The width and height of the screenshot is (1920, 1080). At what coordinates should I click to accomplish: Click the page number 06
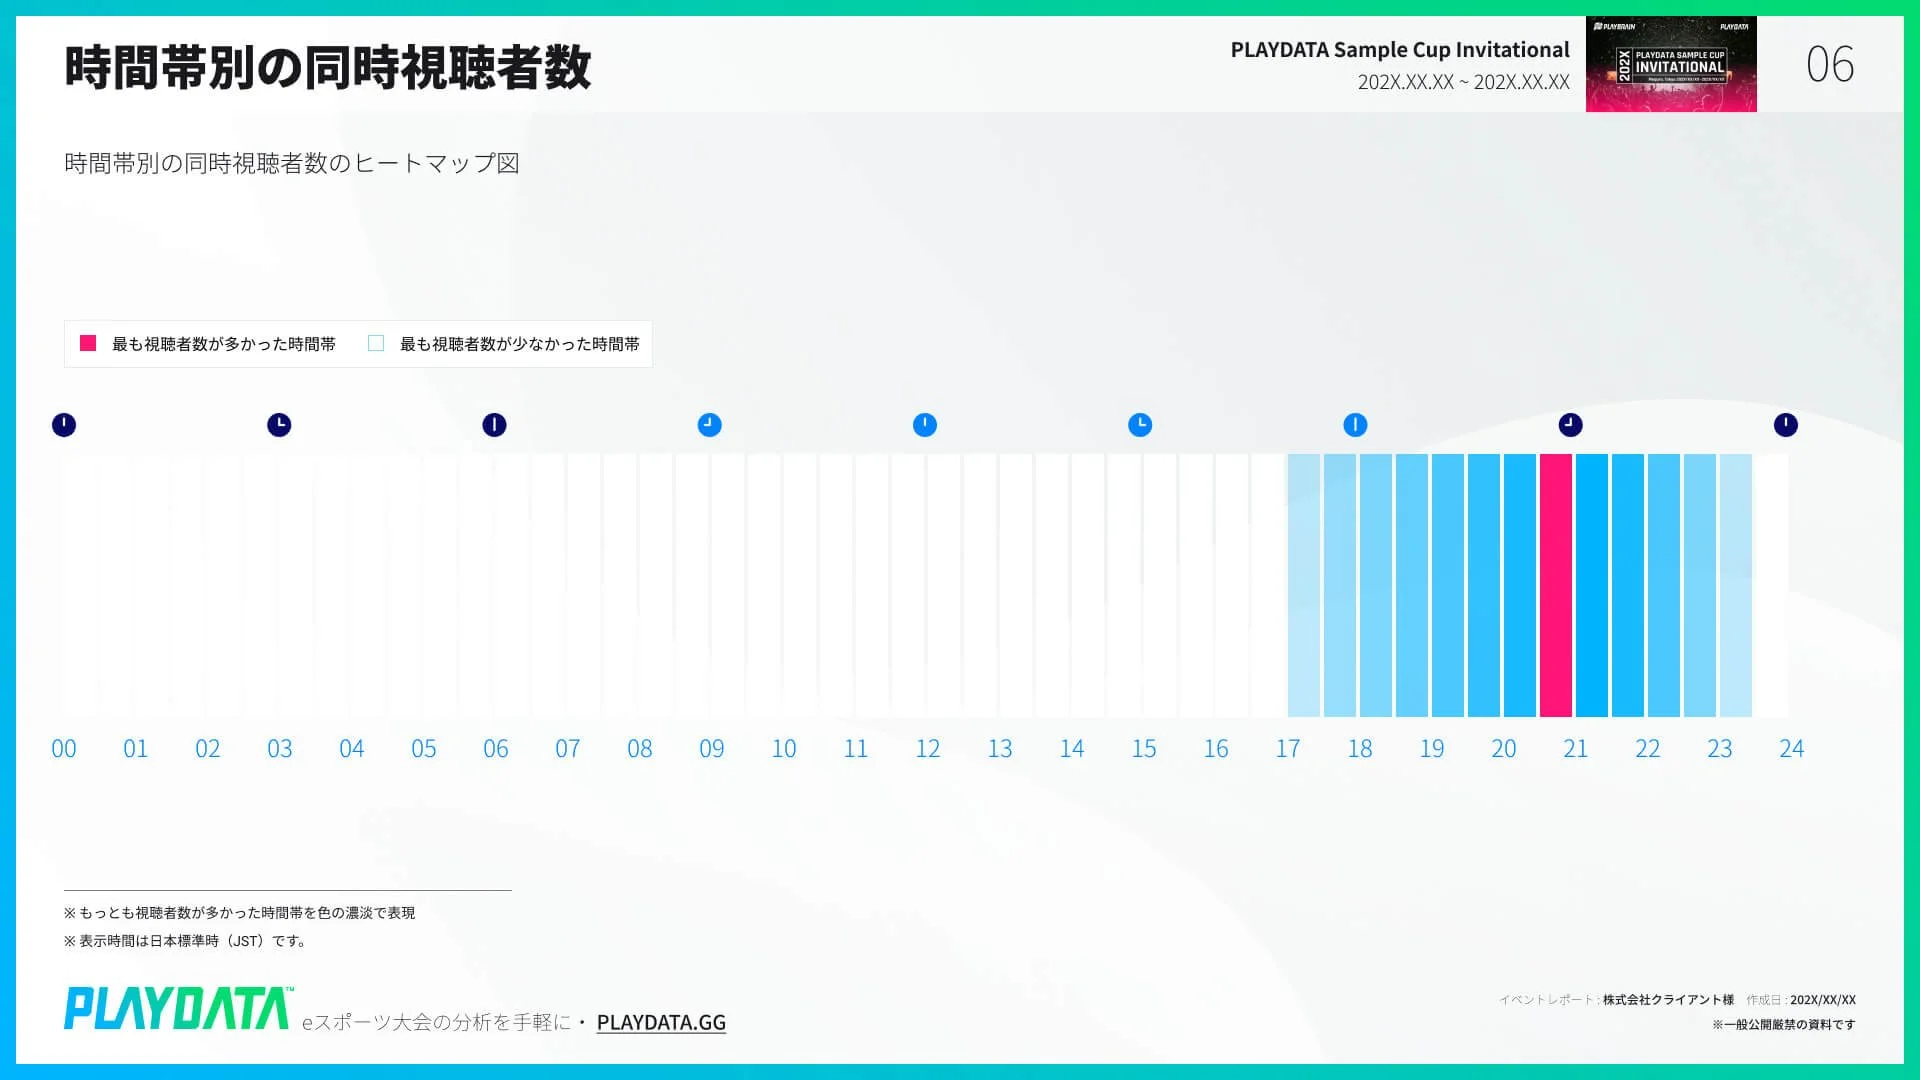coord(1830,65)
